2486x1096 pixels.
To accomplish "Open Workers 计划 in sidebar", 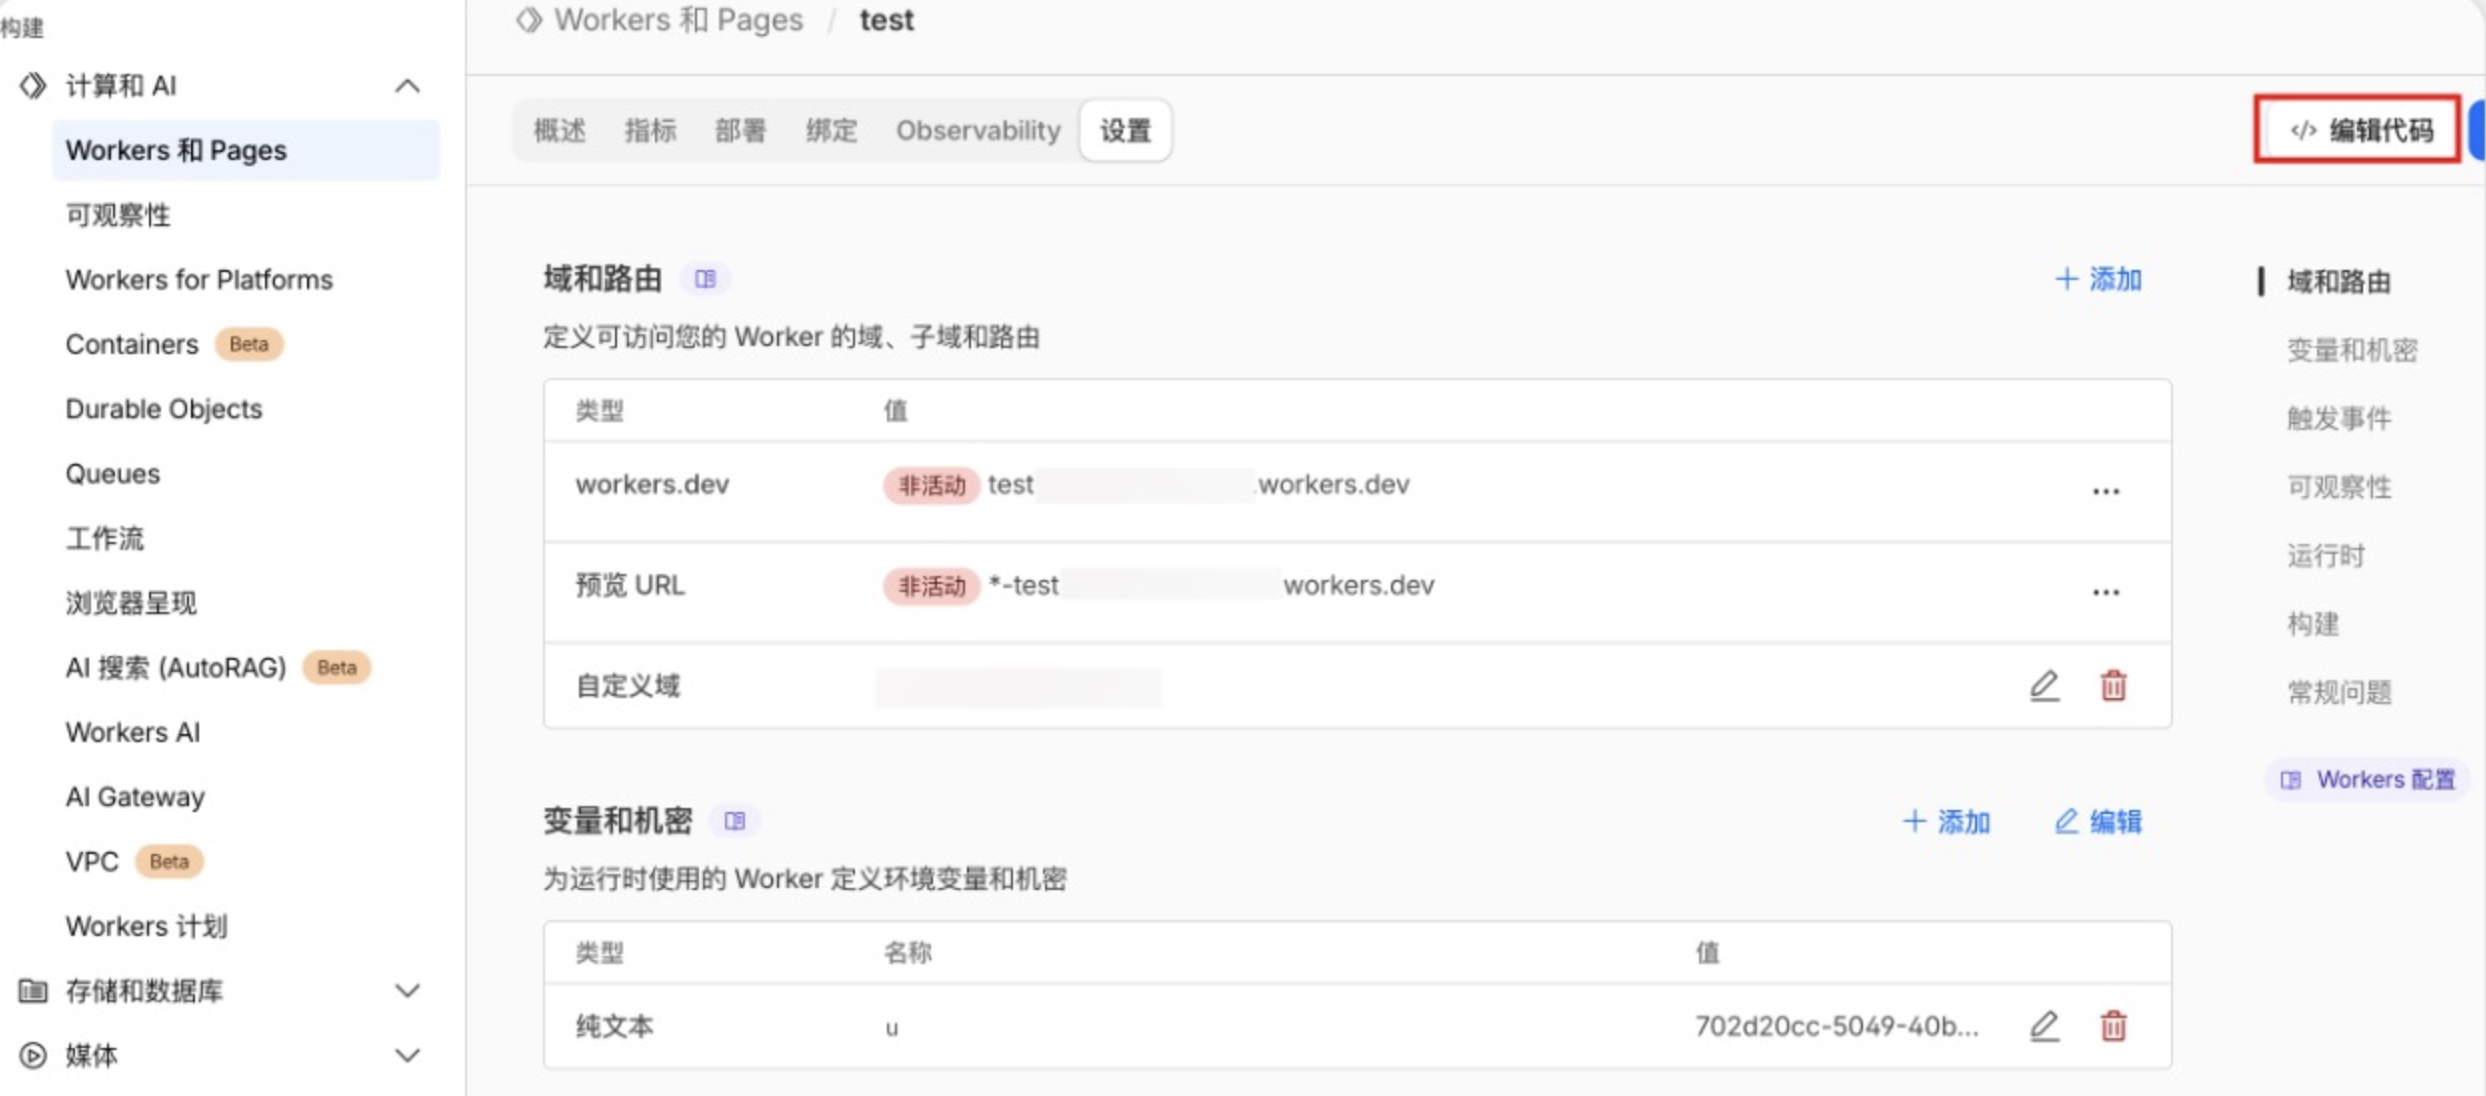I will [x=147, y=926].
